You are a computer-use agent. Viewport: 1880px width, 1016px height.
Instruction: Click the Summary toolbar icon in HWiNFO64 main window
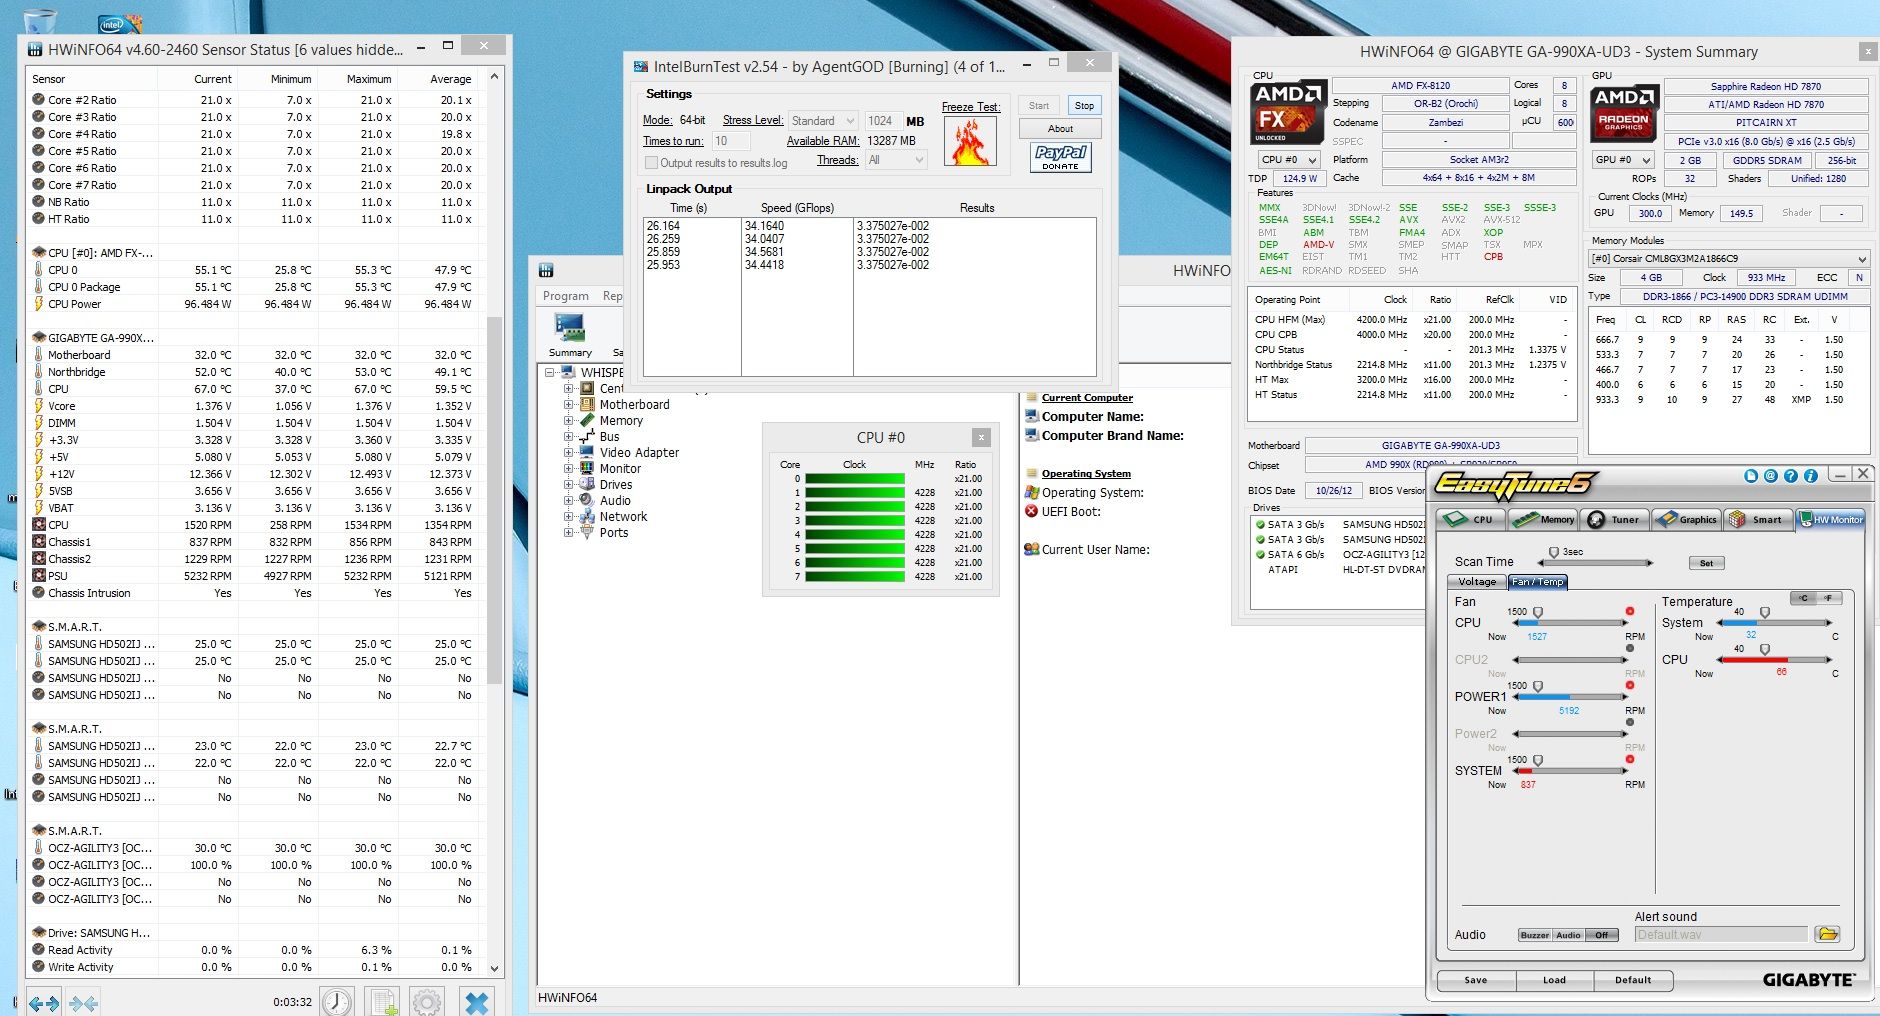coord(570,334)
